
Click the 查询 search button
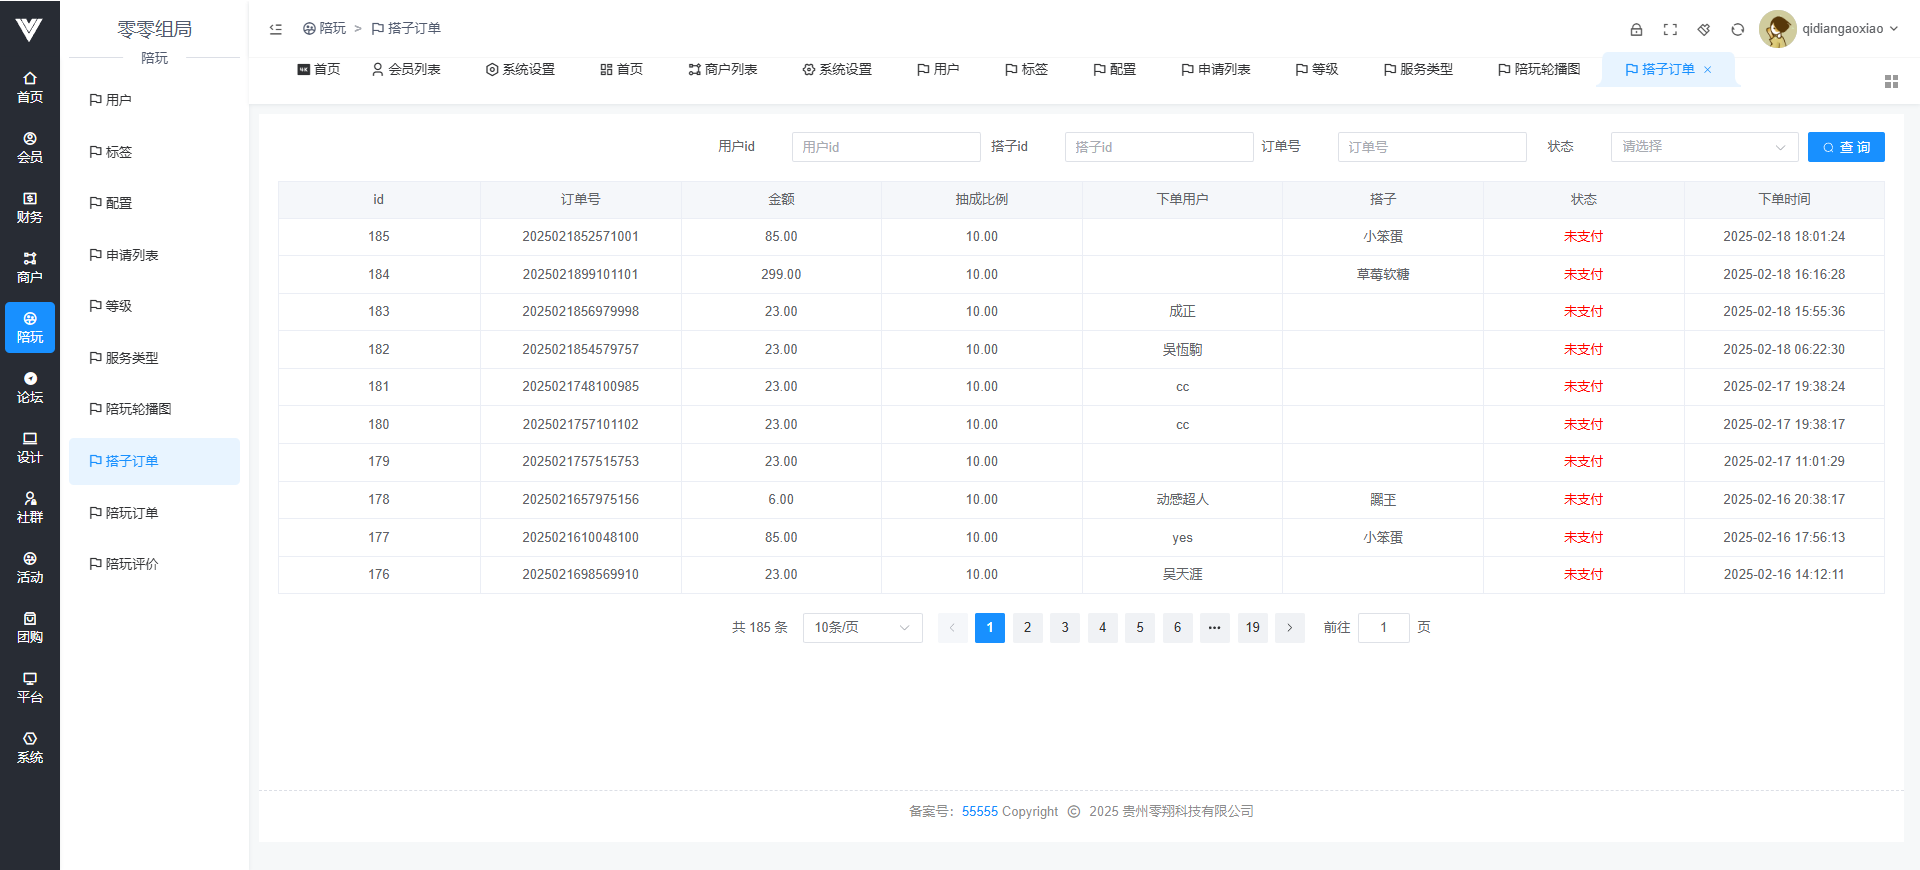tap(1846, 147)
